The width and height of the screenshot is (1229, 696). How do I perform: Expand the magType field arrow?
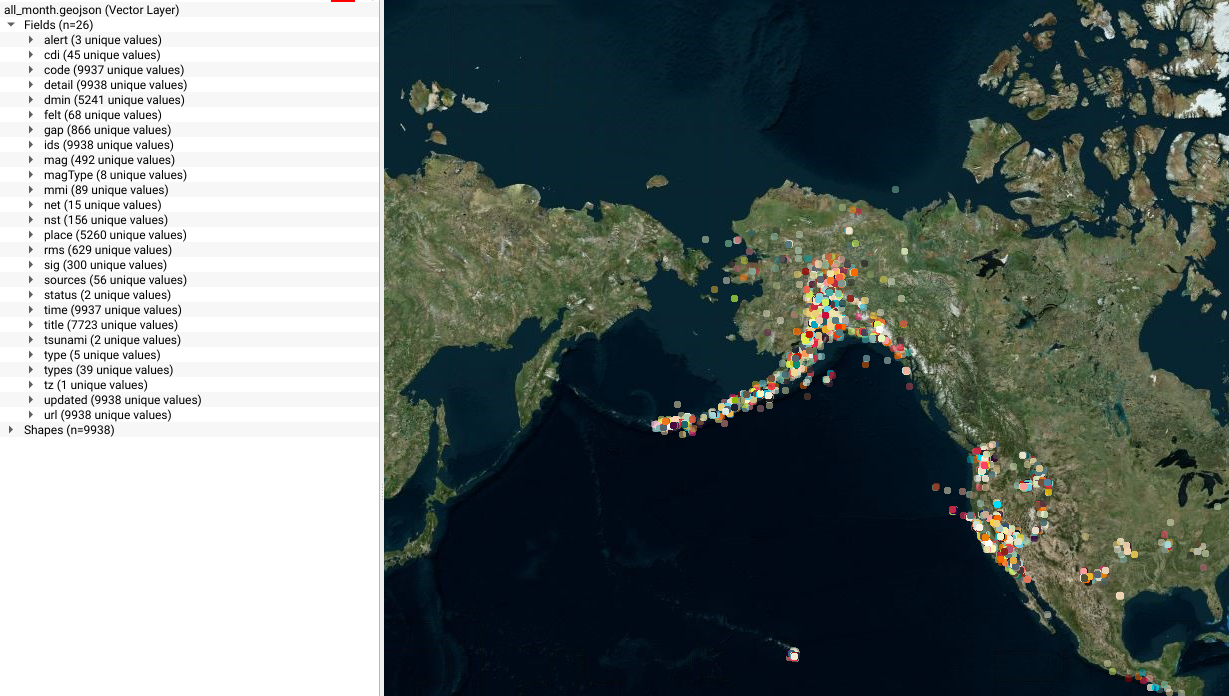(31, 175)
